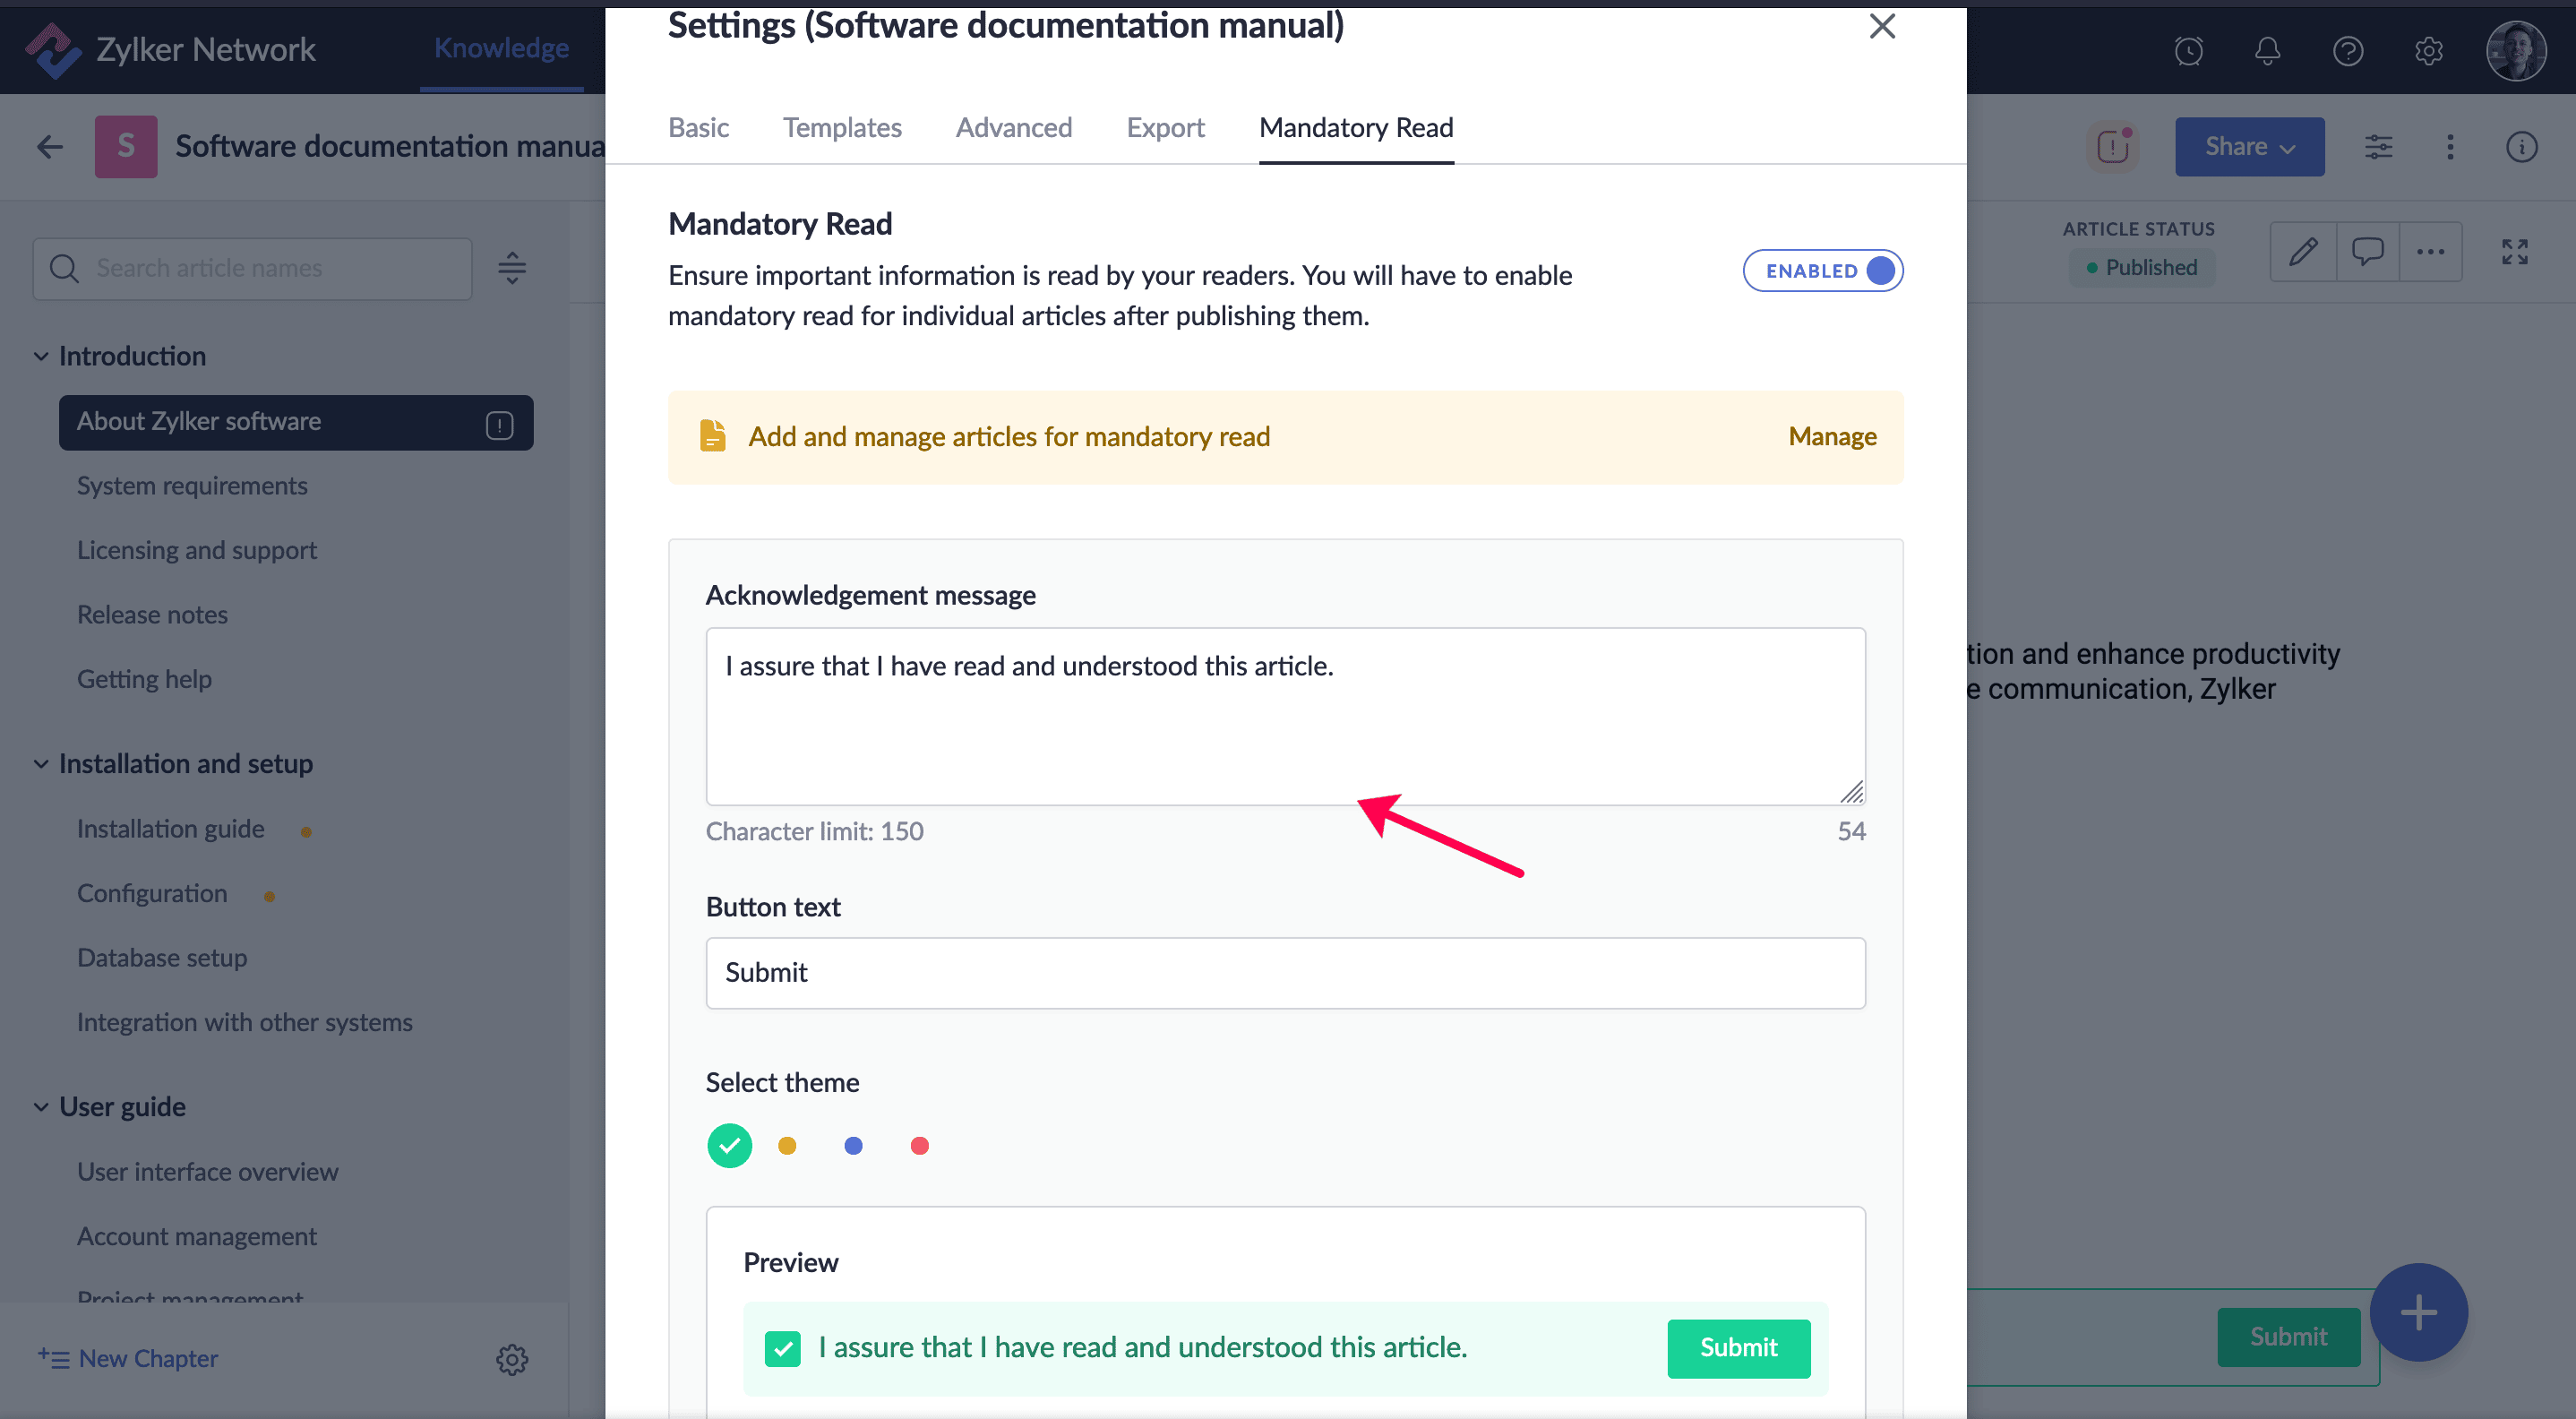The image size is (2576, 1419).
Task: Collapse the Introduction chapter
Action: [41, 356]
